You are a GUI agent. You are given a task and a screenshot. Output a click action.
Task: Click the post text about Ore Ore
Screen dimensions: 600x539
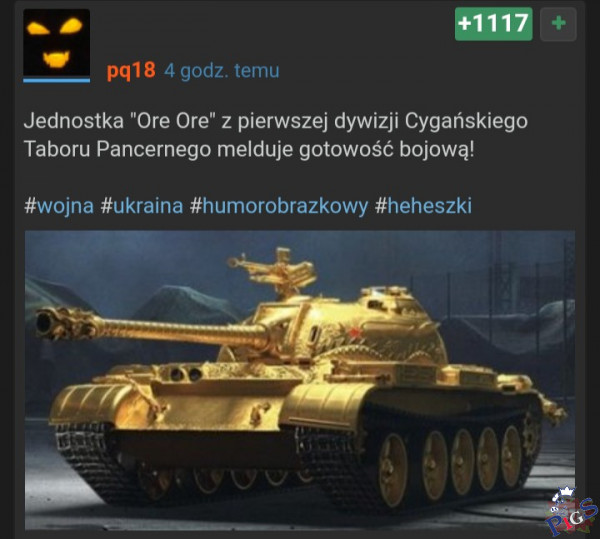[276, 135]
